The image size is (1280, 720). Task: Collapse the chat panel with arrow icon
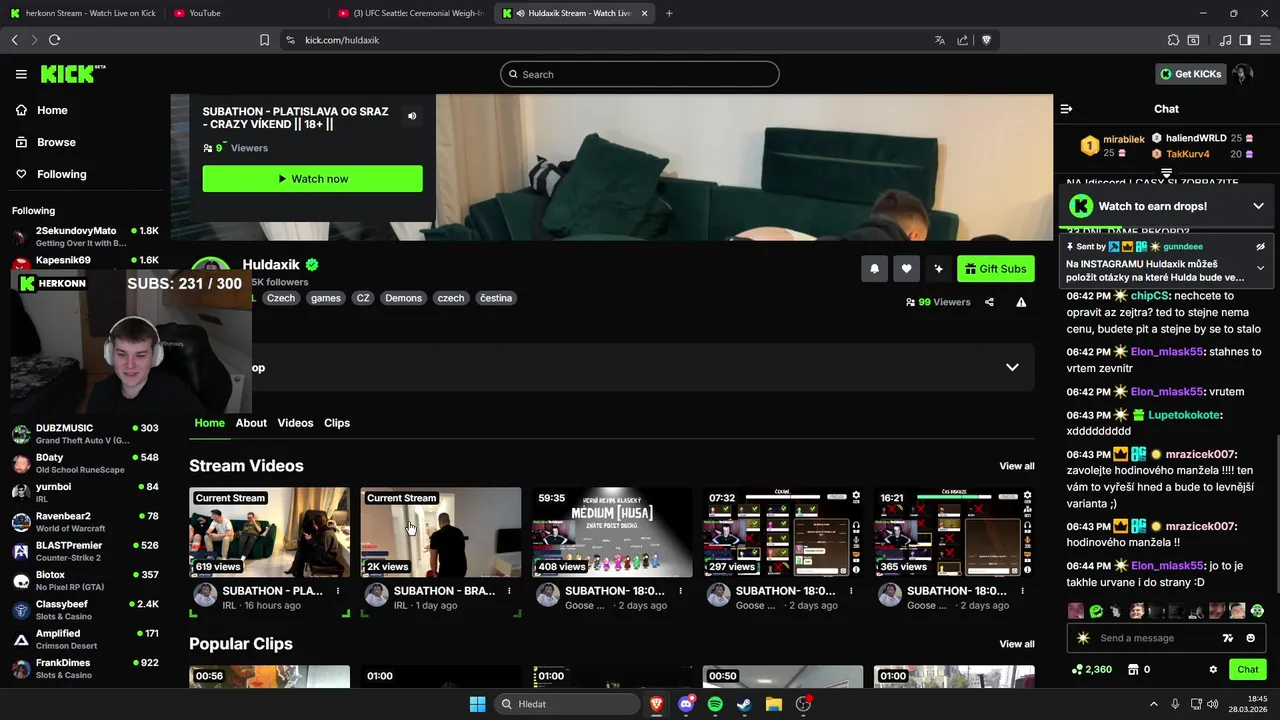[x=1066, y=109]
